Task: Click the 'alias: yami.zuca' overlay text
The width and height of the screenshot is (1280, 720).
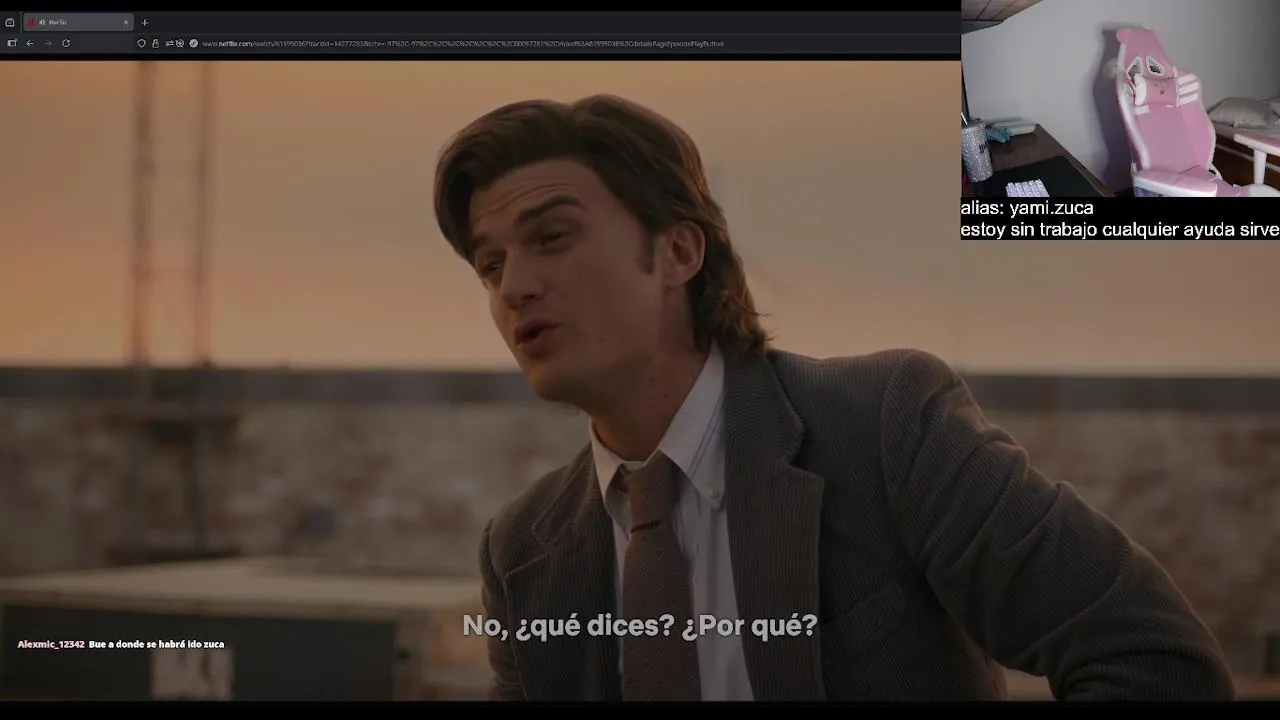Action: (1027, 208)
